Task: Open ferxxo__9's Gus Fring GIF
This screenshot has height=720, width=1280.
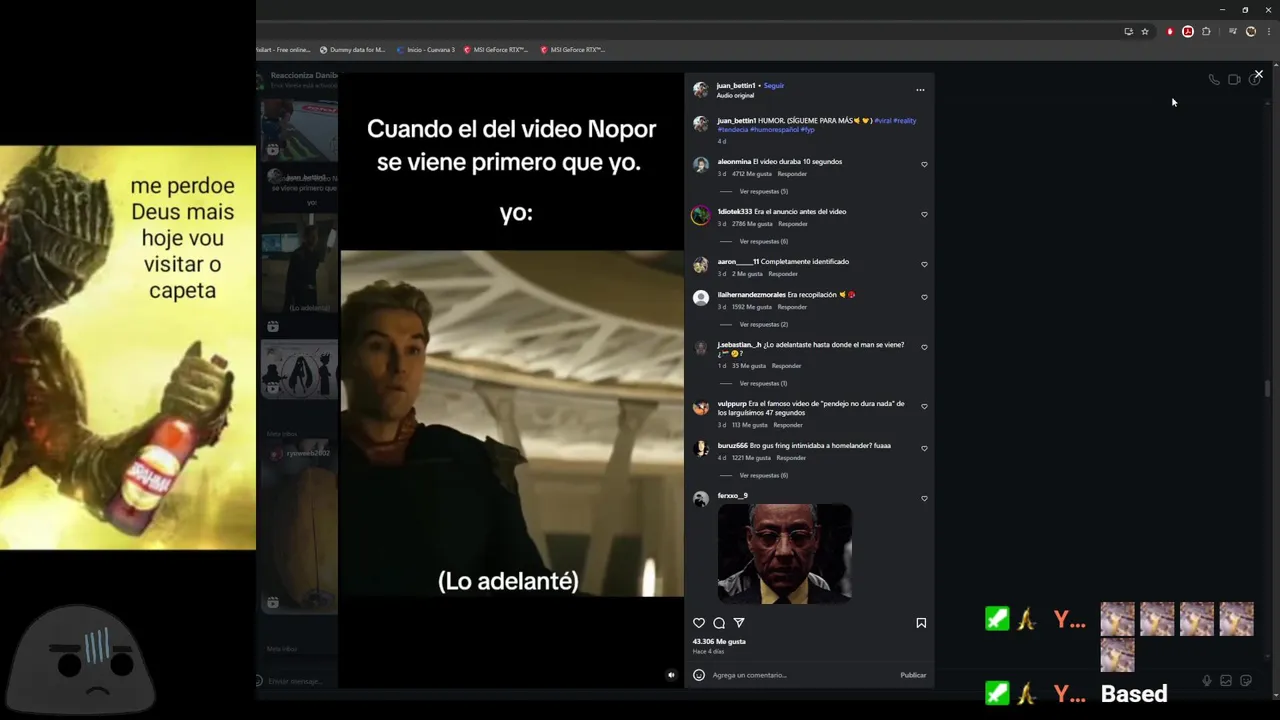Action: tap(785, 554)
